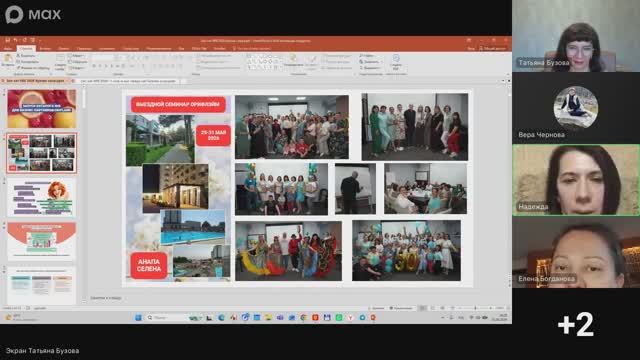
Task: Open the shapes gallery in the ribbon
Action: [x=264, y=62]
